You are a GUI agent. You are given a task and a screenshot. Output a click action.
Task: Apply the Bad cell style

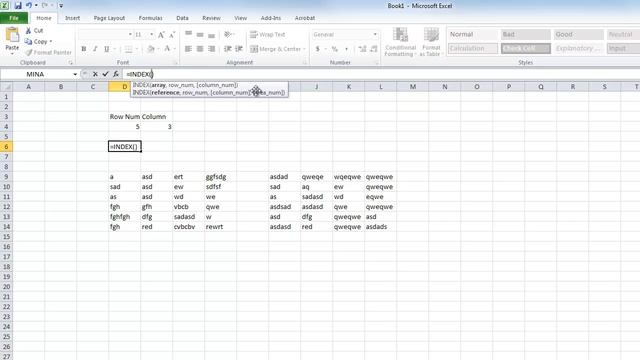tap(526, 34)
